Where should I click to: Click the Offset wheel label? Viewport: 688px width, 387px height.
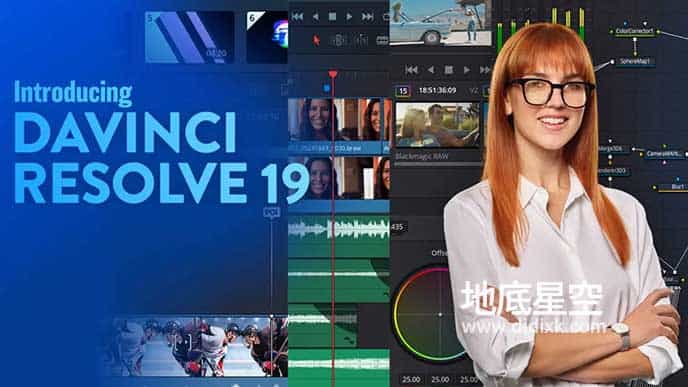[x=439, y=253]
